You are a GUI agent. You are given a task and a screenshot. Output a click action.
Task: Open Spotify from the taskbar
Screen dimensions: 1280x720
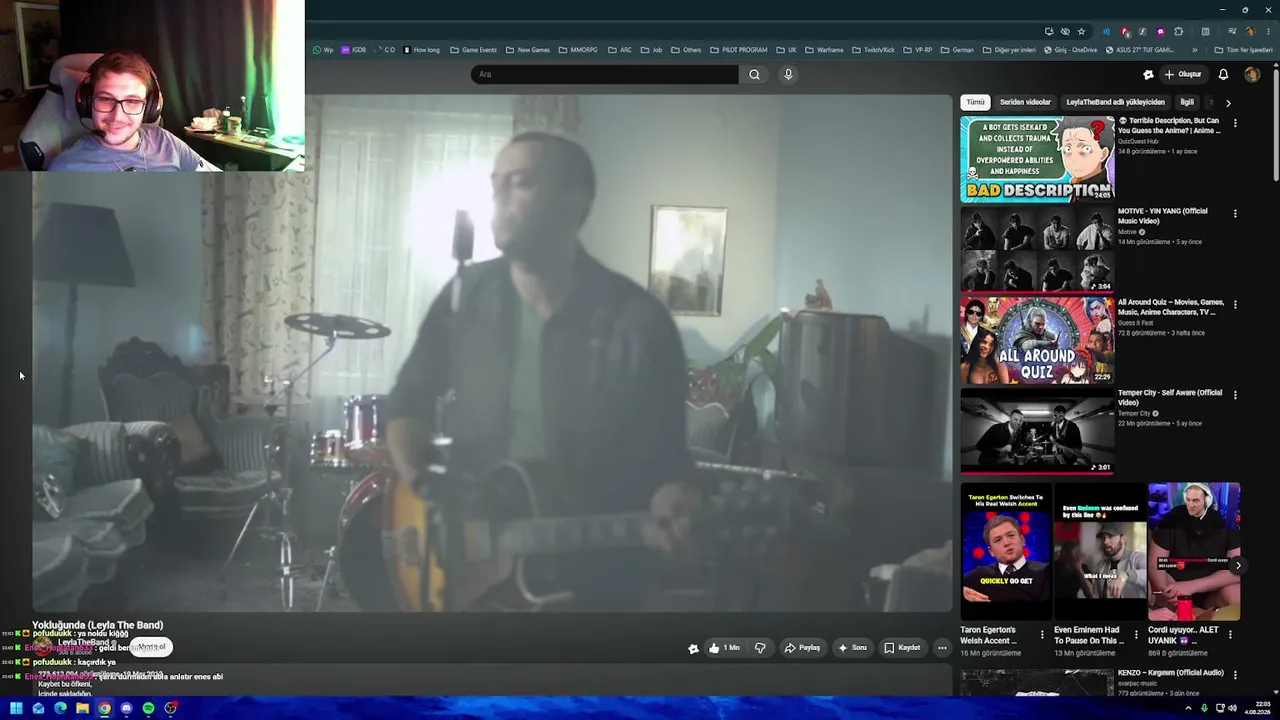pos(148,708)
